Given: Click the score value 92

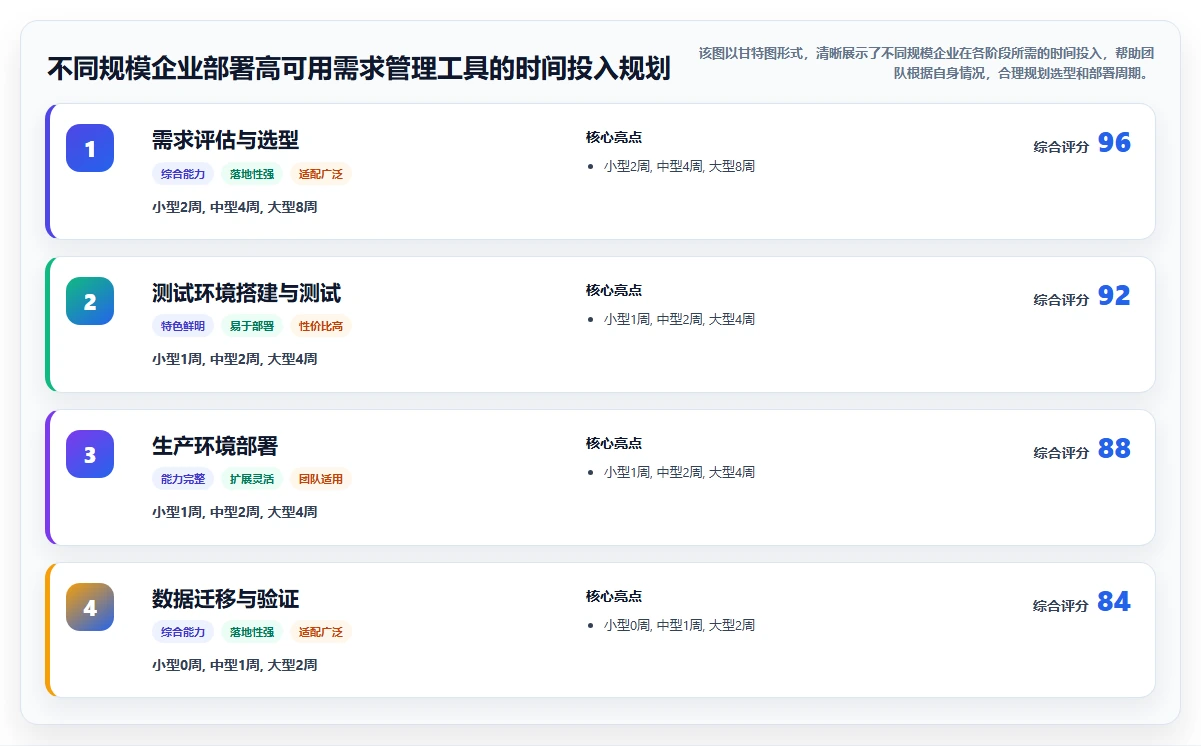Looking at the screenshot, I should [x=1114, y=296].
